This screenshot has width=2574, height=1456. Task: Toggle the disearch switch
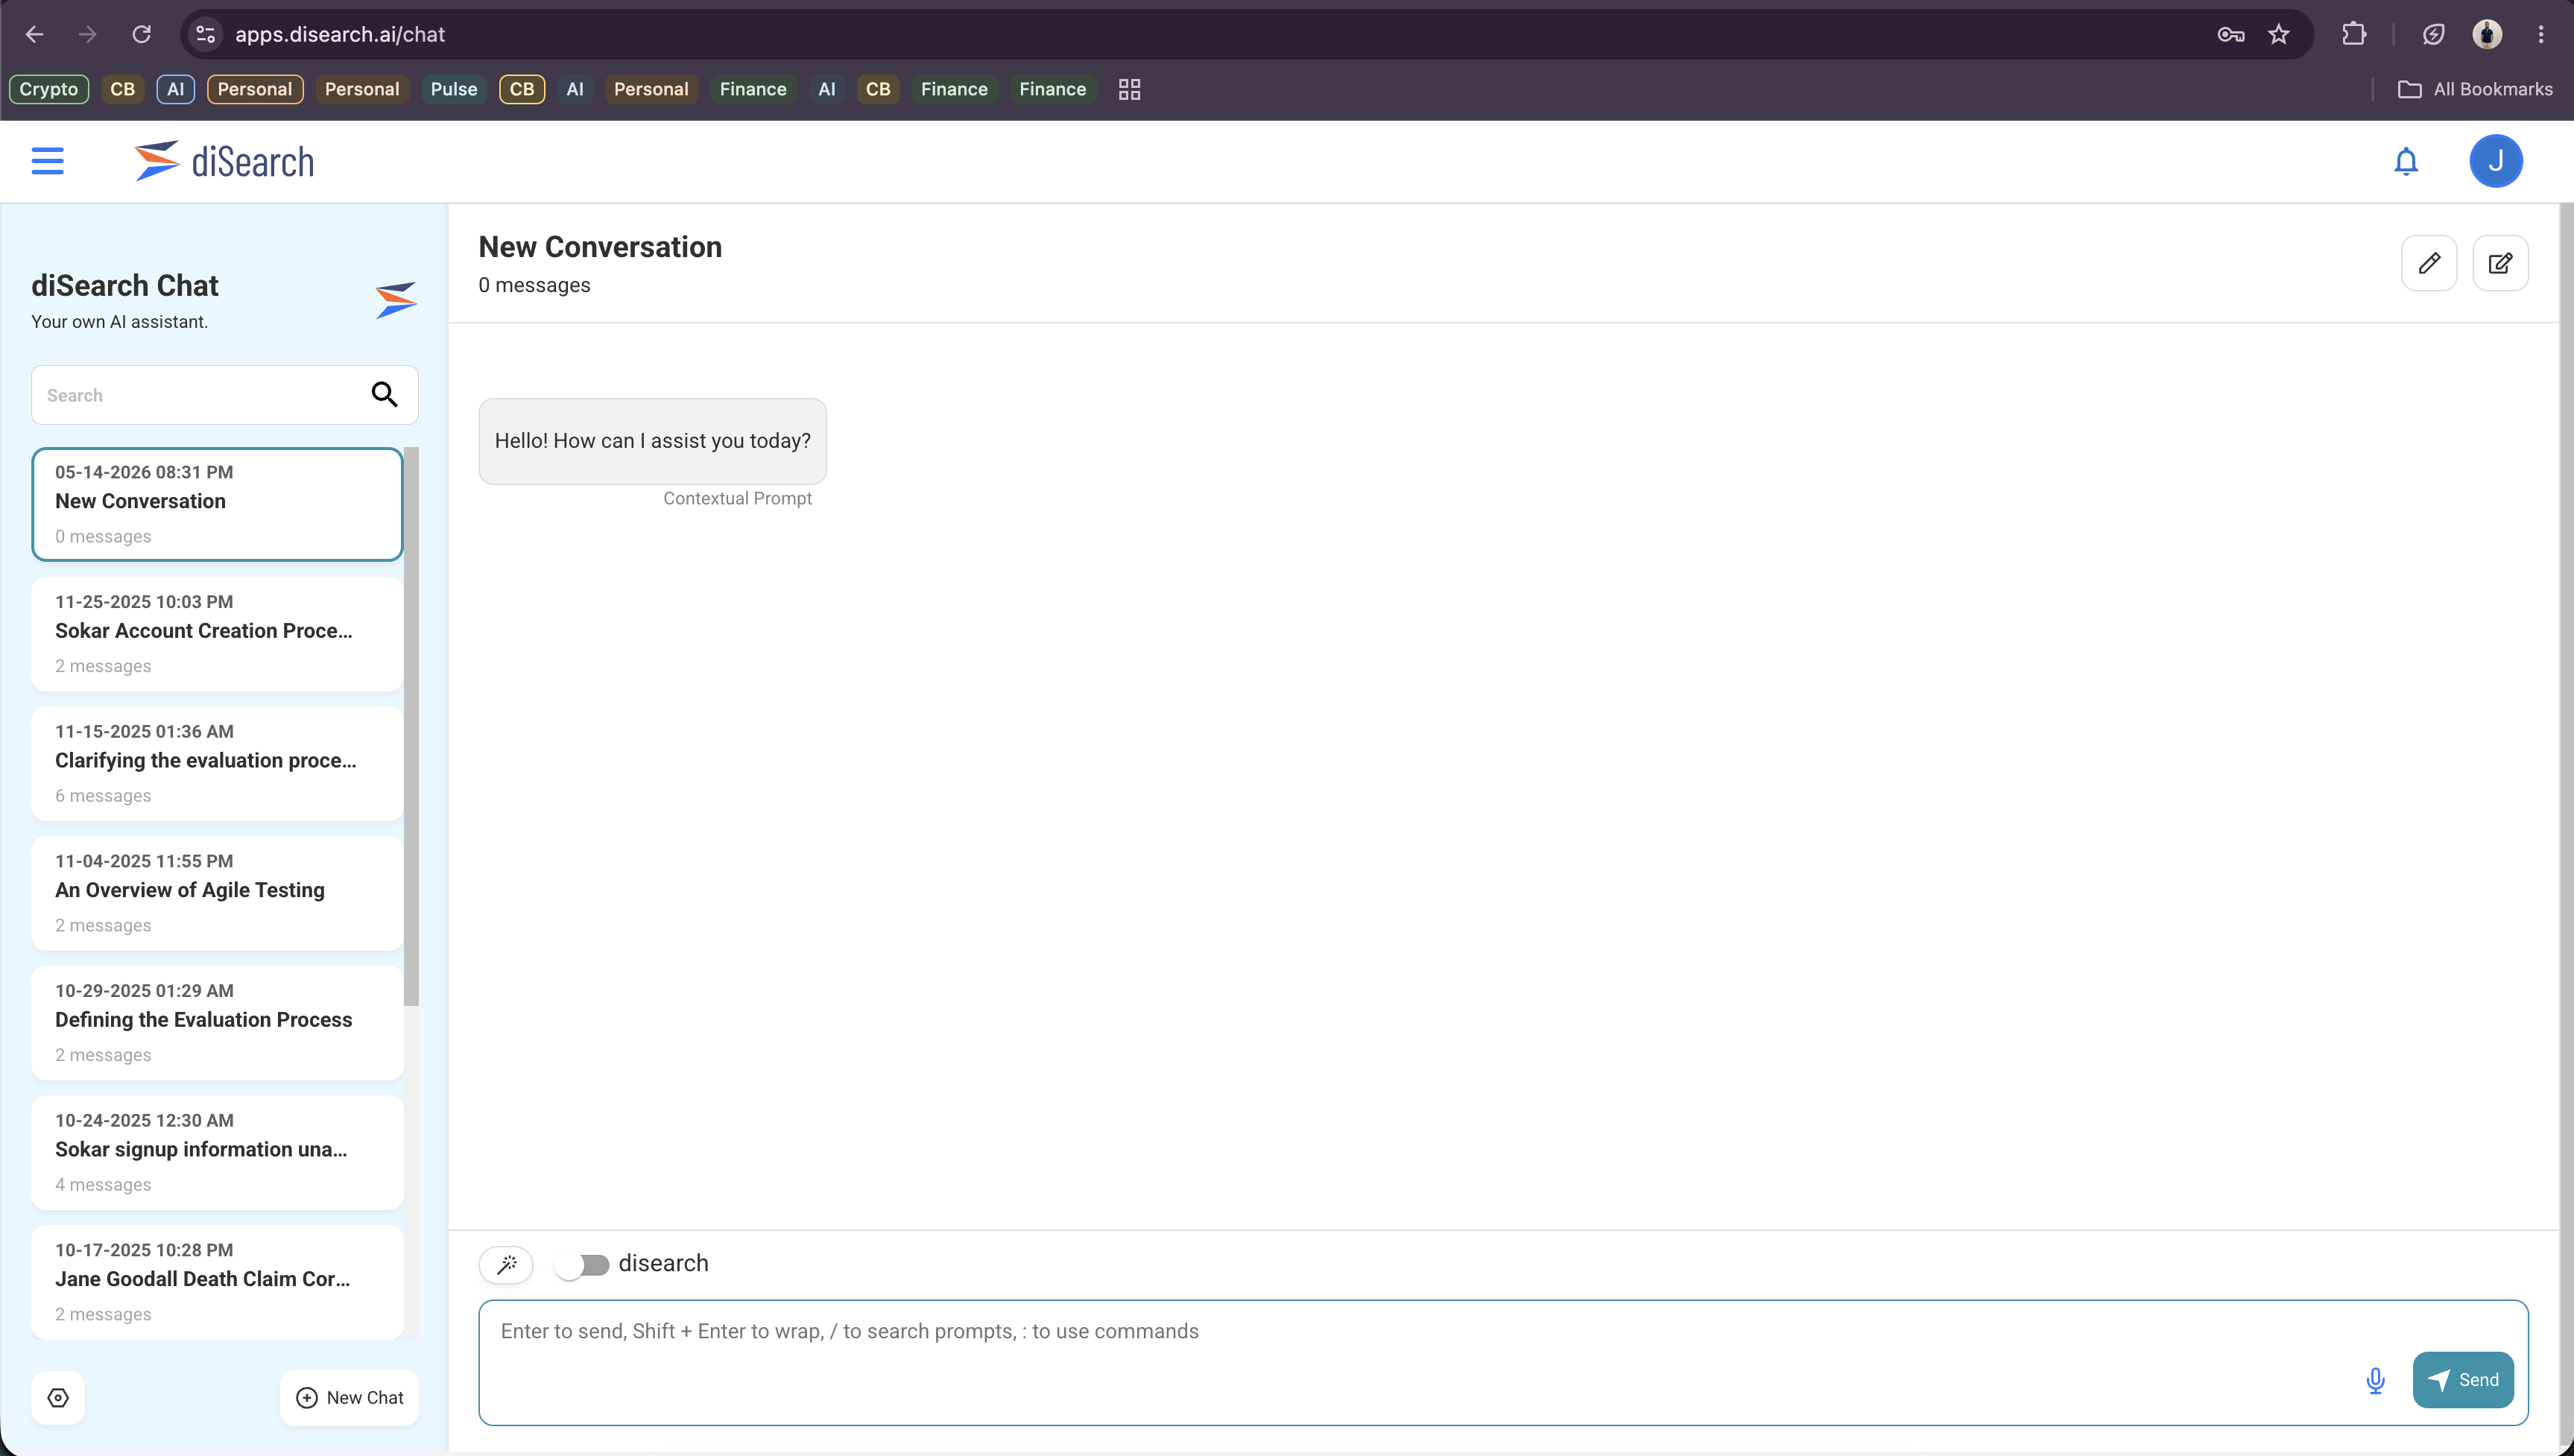(582, 1265)
